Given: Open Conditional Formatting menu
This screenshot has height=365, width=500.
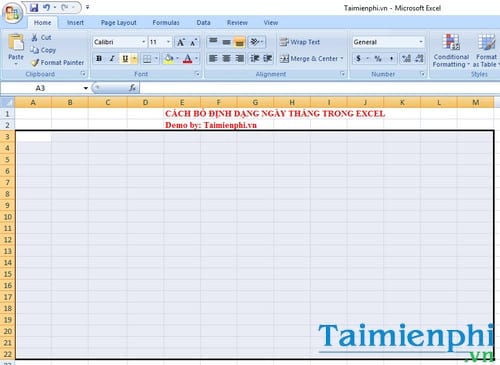Looking at the screenshot, I should (451, 51).
